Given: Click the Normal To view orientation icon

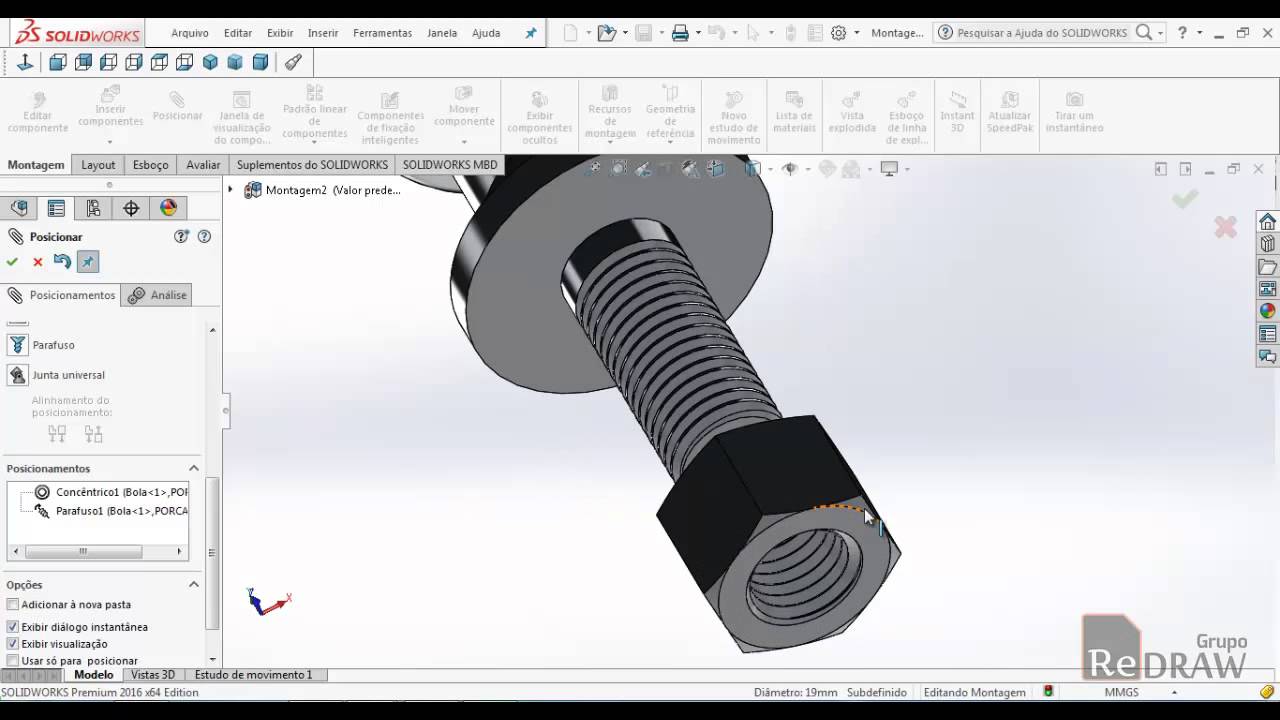Looking at the screenshot, I should [25, 63].
